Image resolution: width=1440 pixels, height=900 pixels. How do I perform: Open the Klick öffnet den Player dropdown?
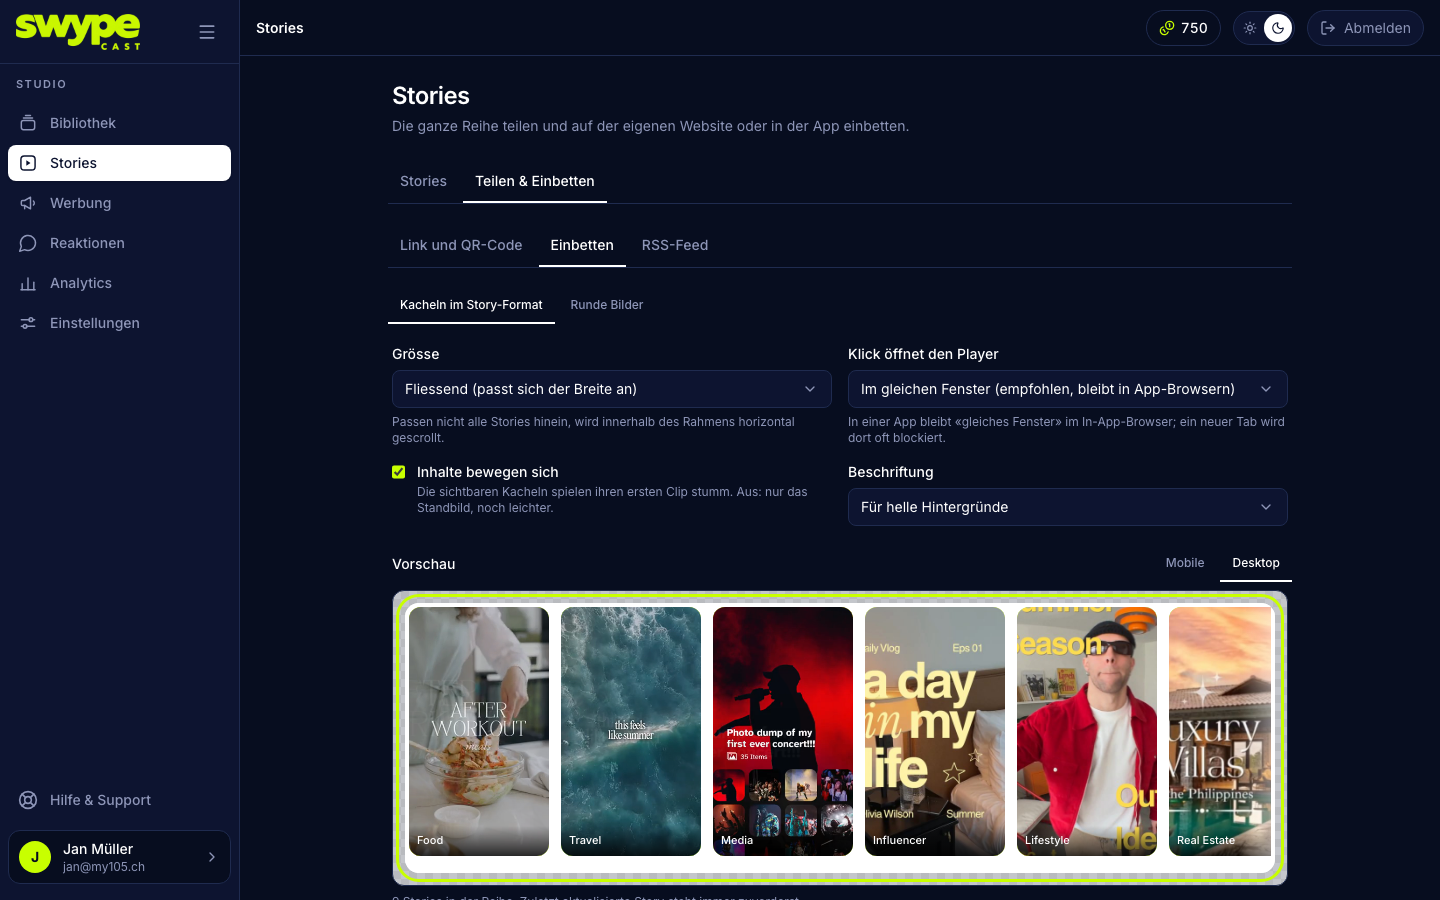[x=1068, y=389]
